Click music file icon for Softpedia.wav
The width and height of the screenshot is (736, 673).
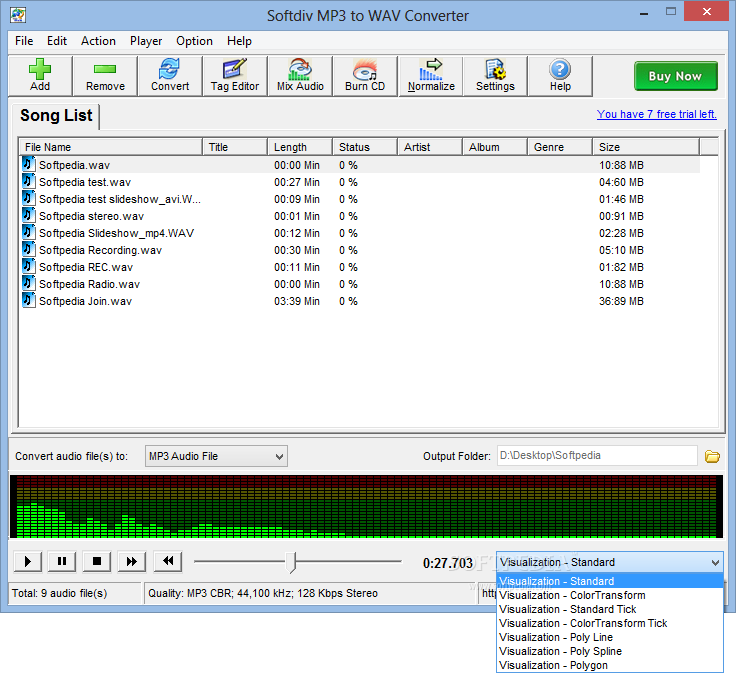[29, 164]
